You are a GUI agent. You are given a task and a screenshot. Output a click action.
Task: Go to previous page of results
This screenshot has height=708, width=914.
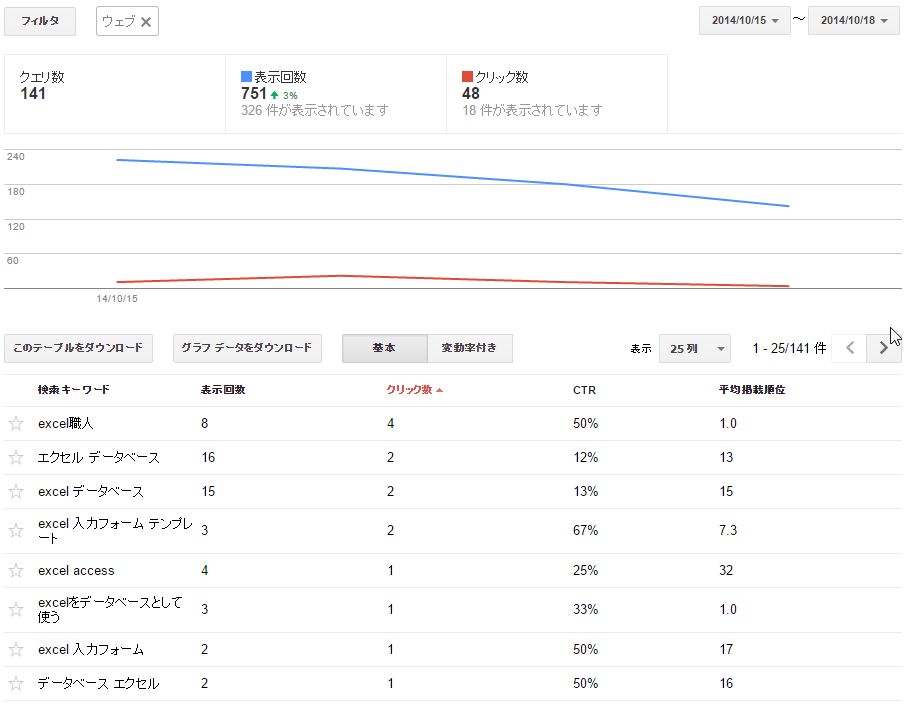(850, 348)
